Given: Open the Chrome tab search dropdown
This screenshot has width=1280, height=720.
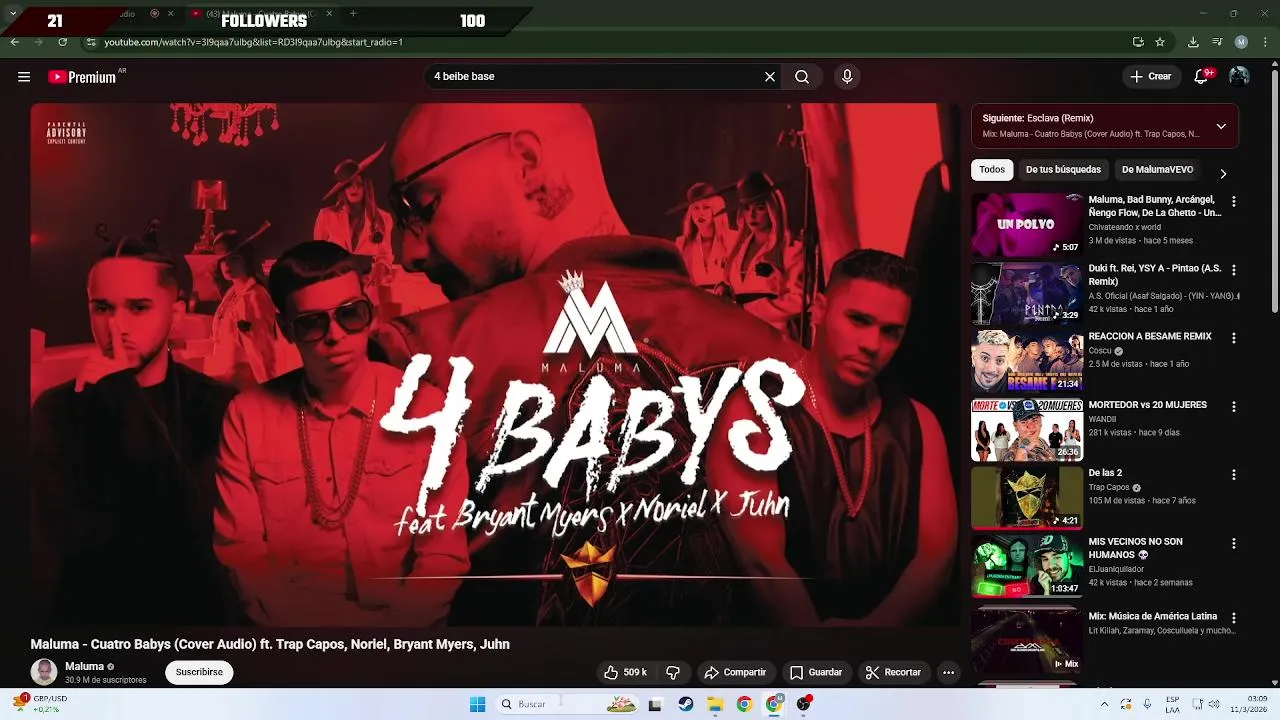Looking at the screenshot, I should coord(13,13).
